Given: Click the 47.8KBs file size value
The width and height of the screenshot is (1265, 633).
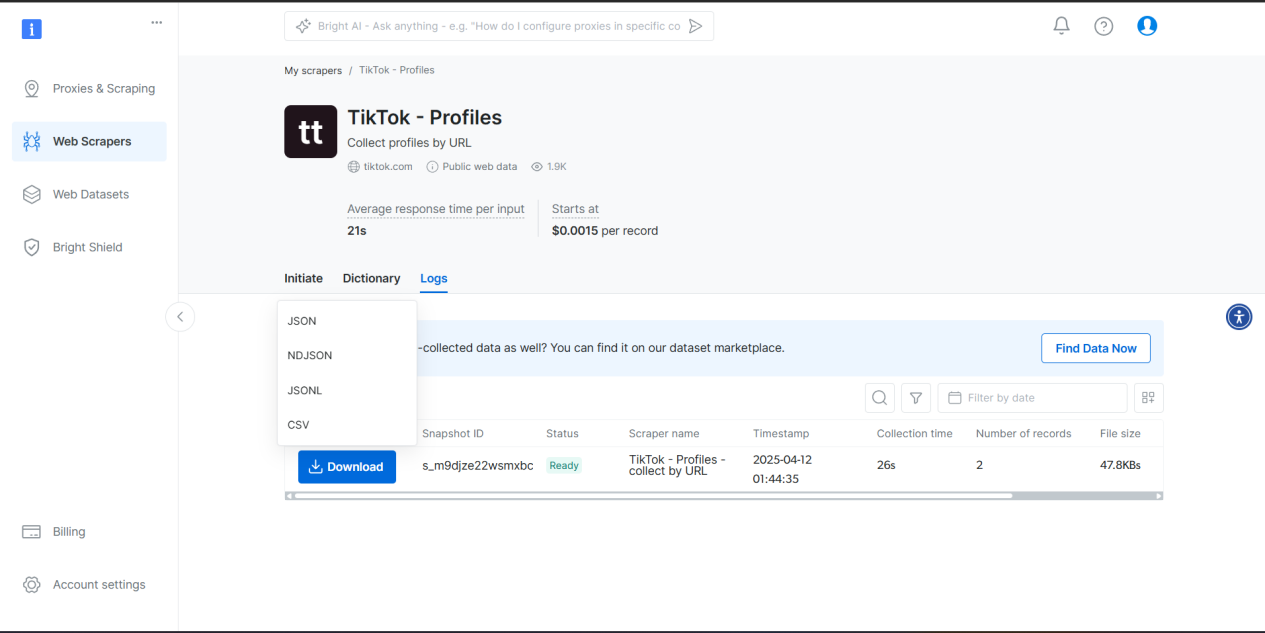Looking at the screenshot, I should pos(1120,466).
